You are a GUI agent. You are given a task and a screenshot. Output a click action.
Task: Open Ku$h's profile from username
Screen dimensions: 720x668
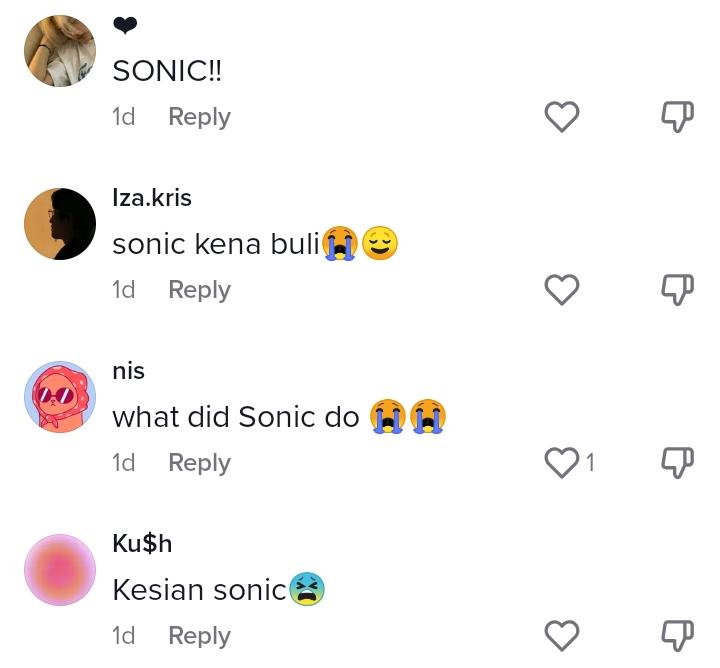(x=142, y=544)
